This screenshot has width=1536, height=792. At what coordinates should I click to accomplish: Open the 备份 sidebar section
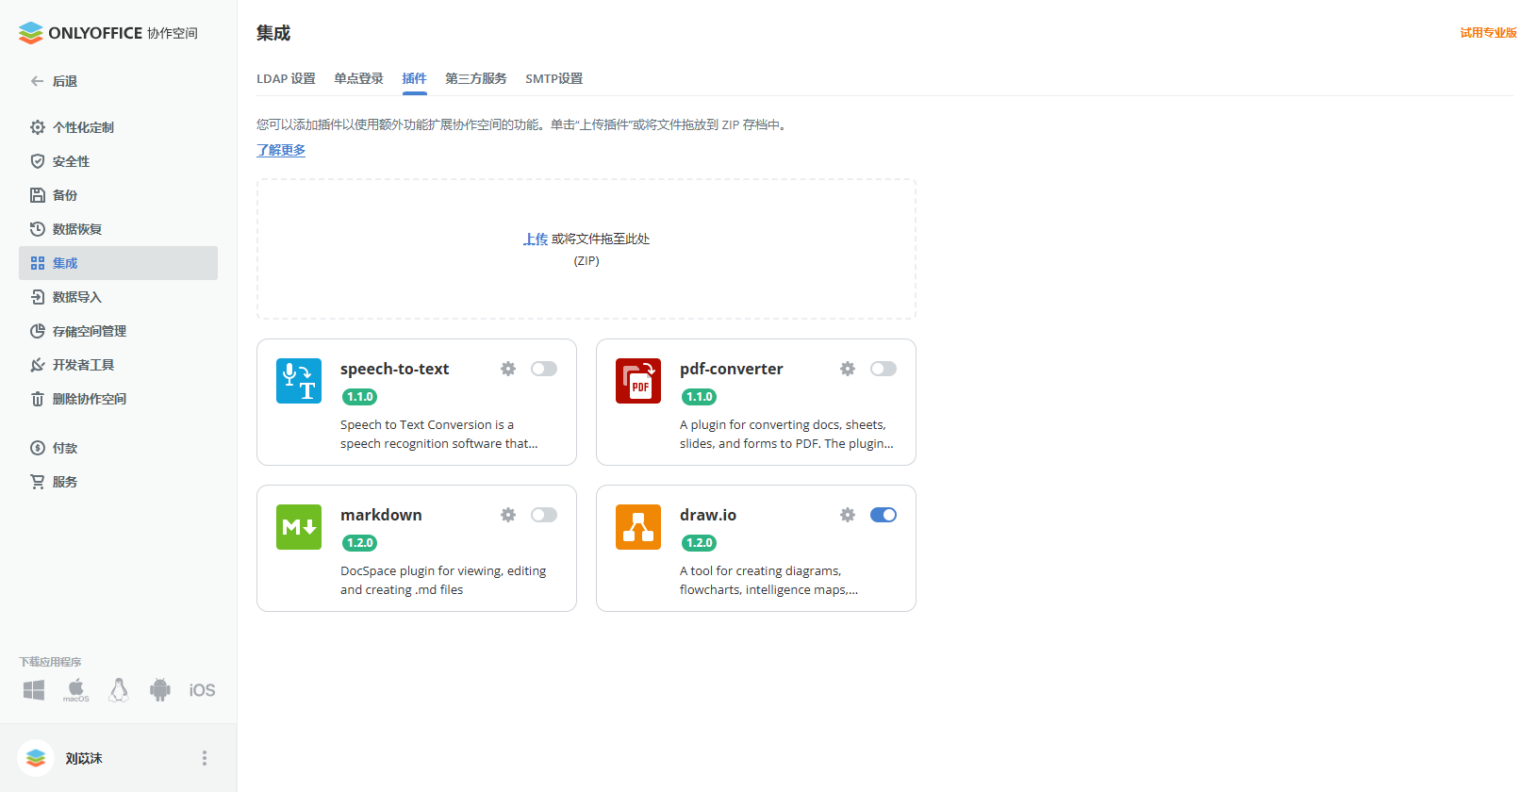point(118,195)
